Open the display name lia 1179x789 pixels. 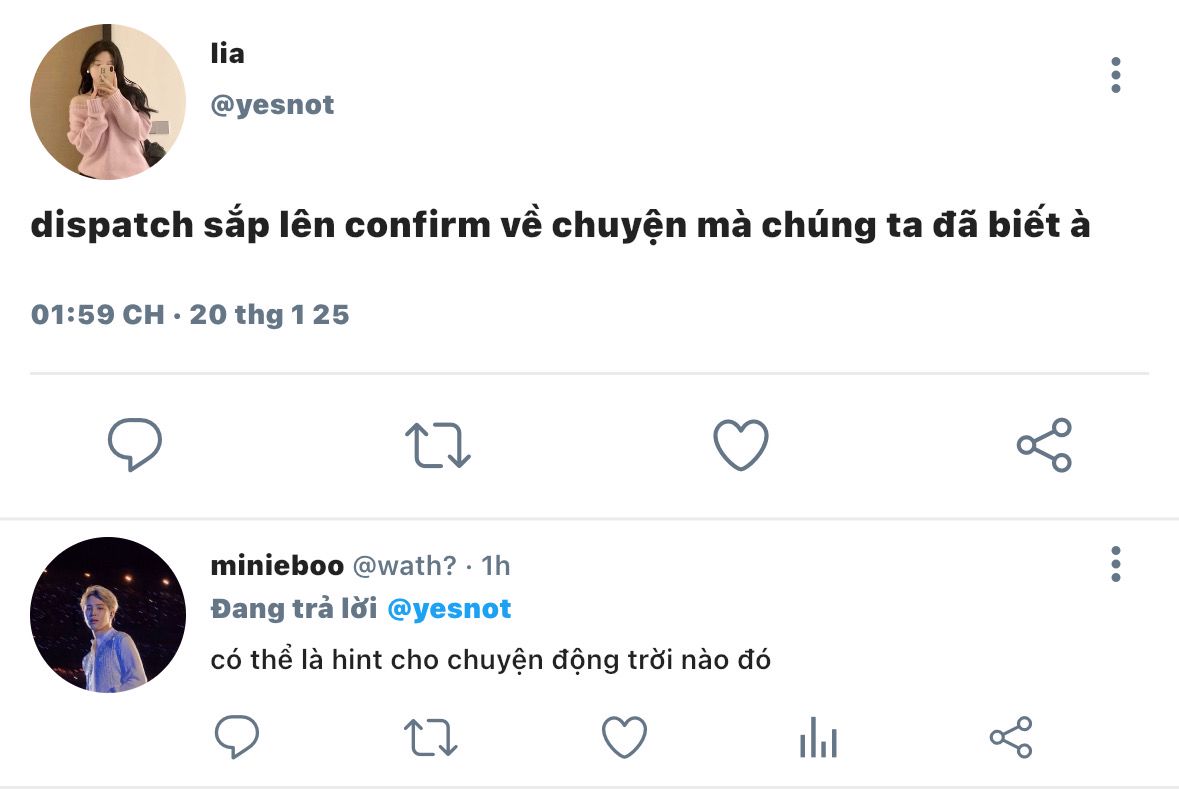(227, 53)
